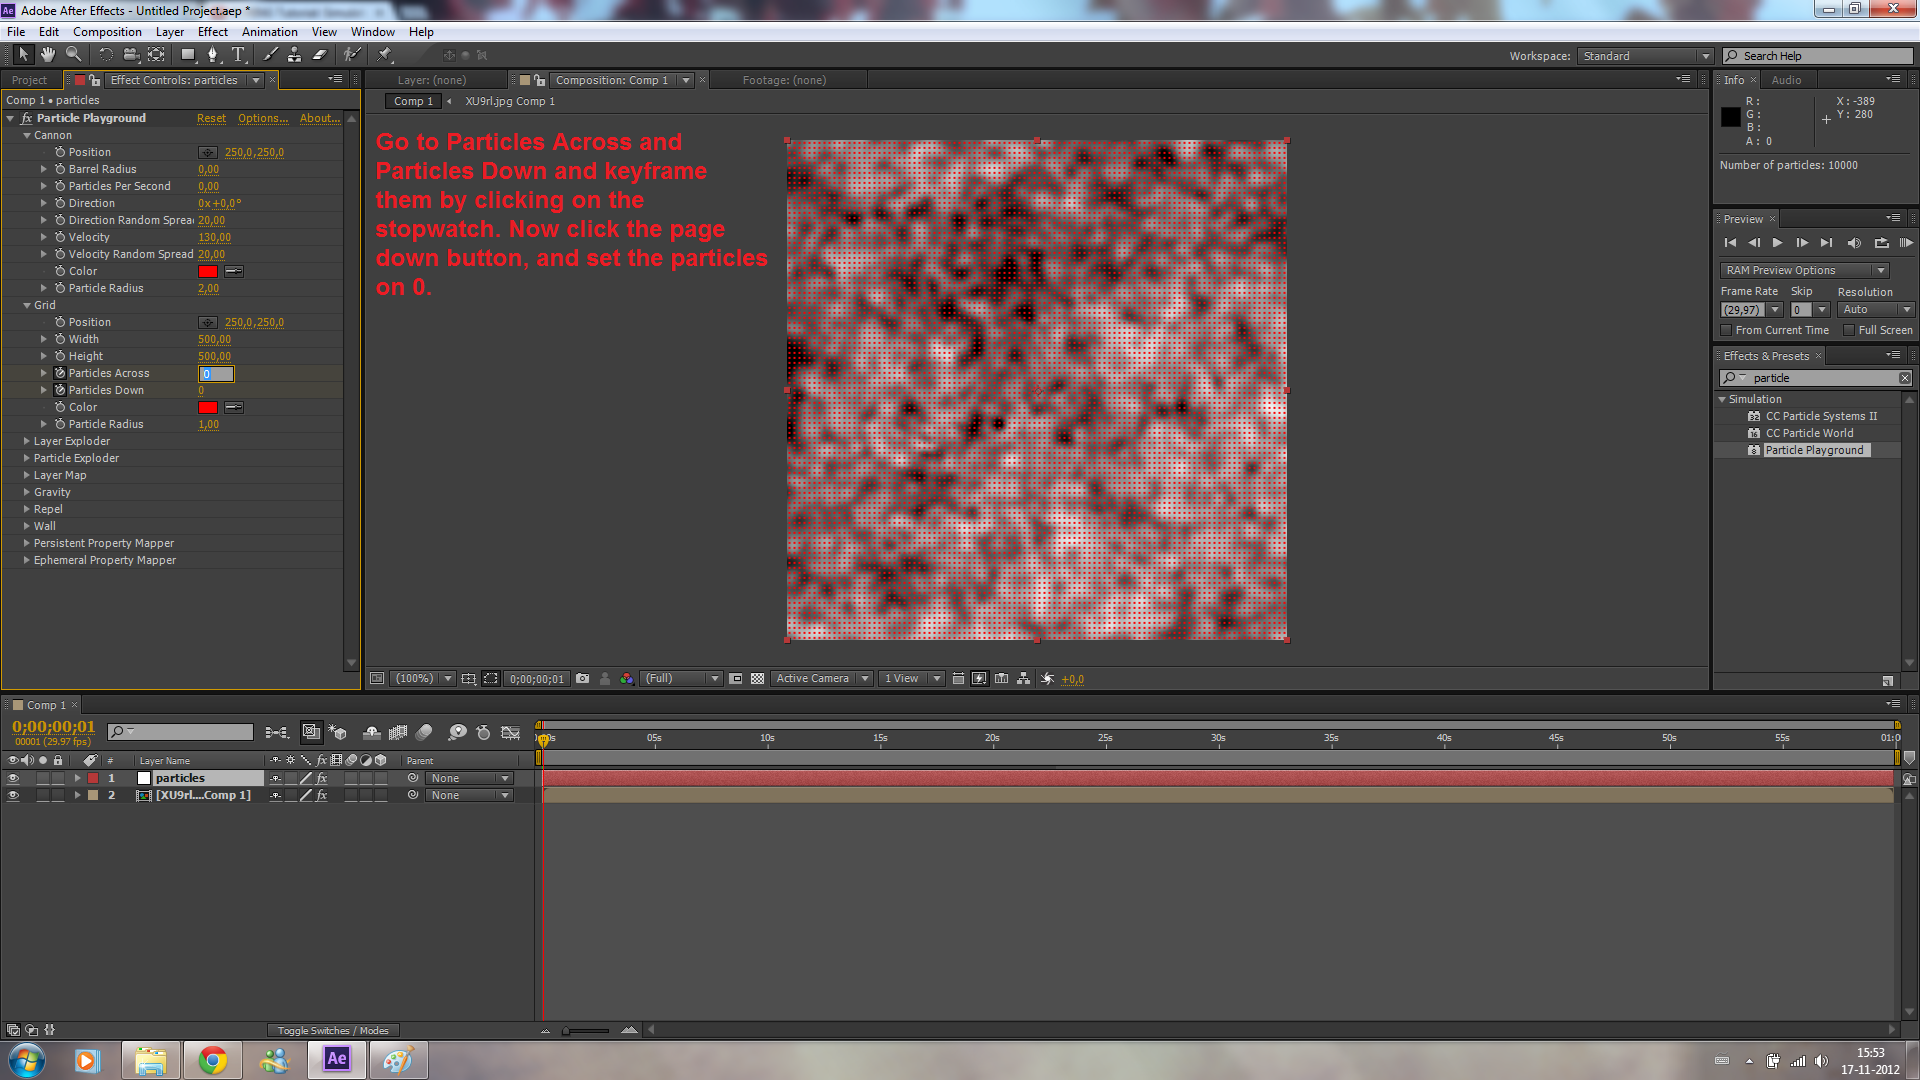Click Toggle Switches / Modes button
The height and width of the screenshot is (1080, 1920).
[333, 1030]
